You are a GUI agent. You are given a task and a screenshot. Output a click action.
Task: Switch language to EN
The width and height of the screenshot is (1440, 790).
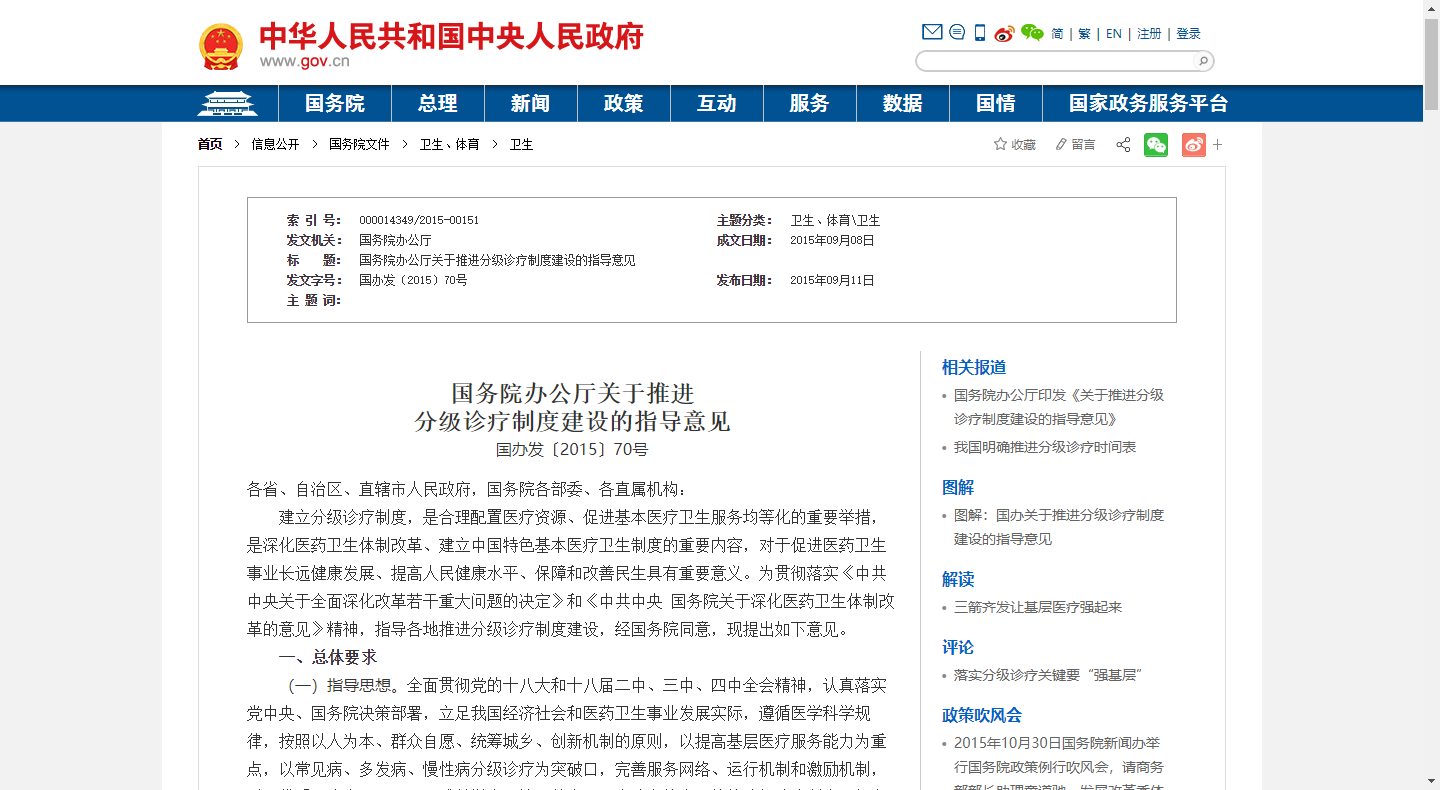pos(1114,34)
